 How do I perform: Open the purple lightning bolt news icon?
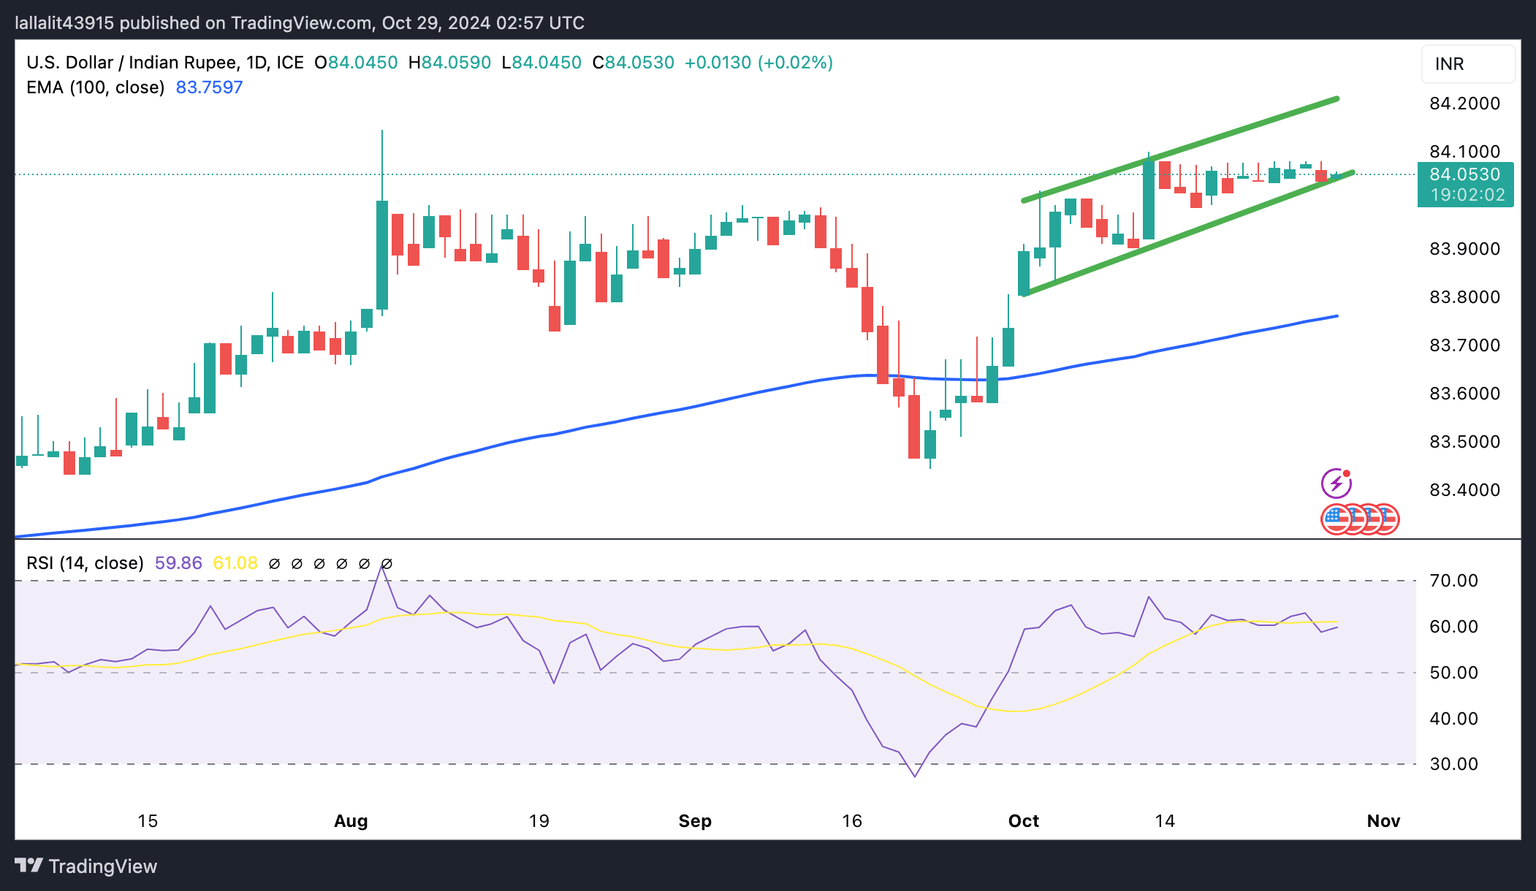tap(1336, 484)
